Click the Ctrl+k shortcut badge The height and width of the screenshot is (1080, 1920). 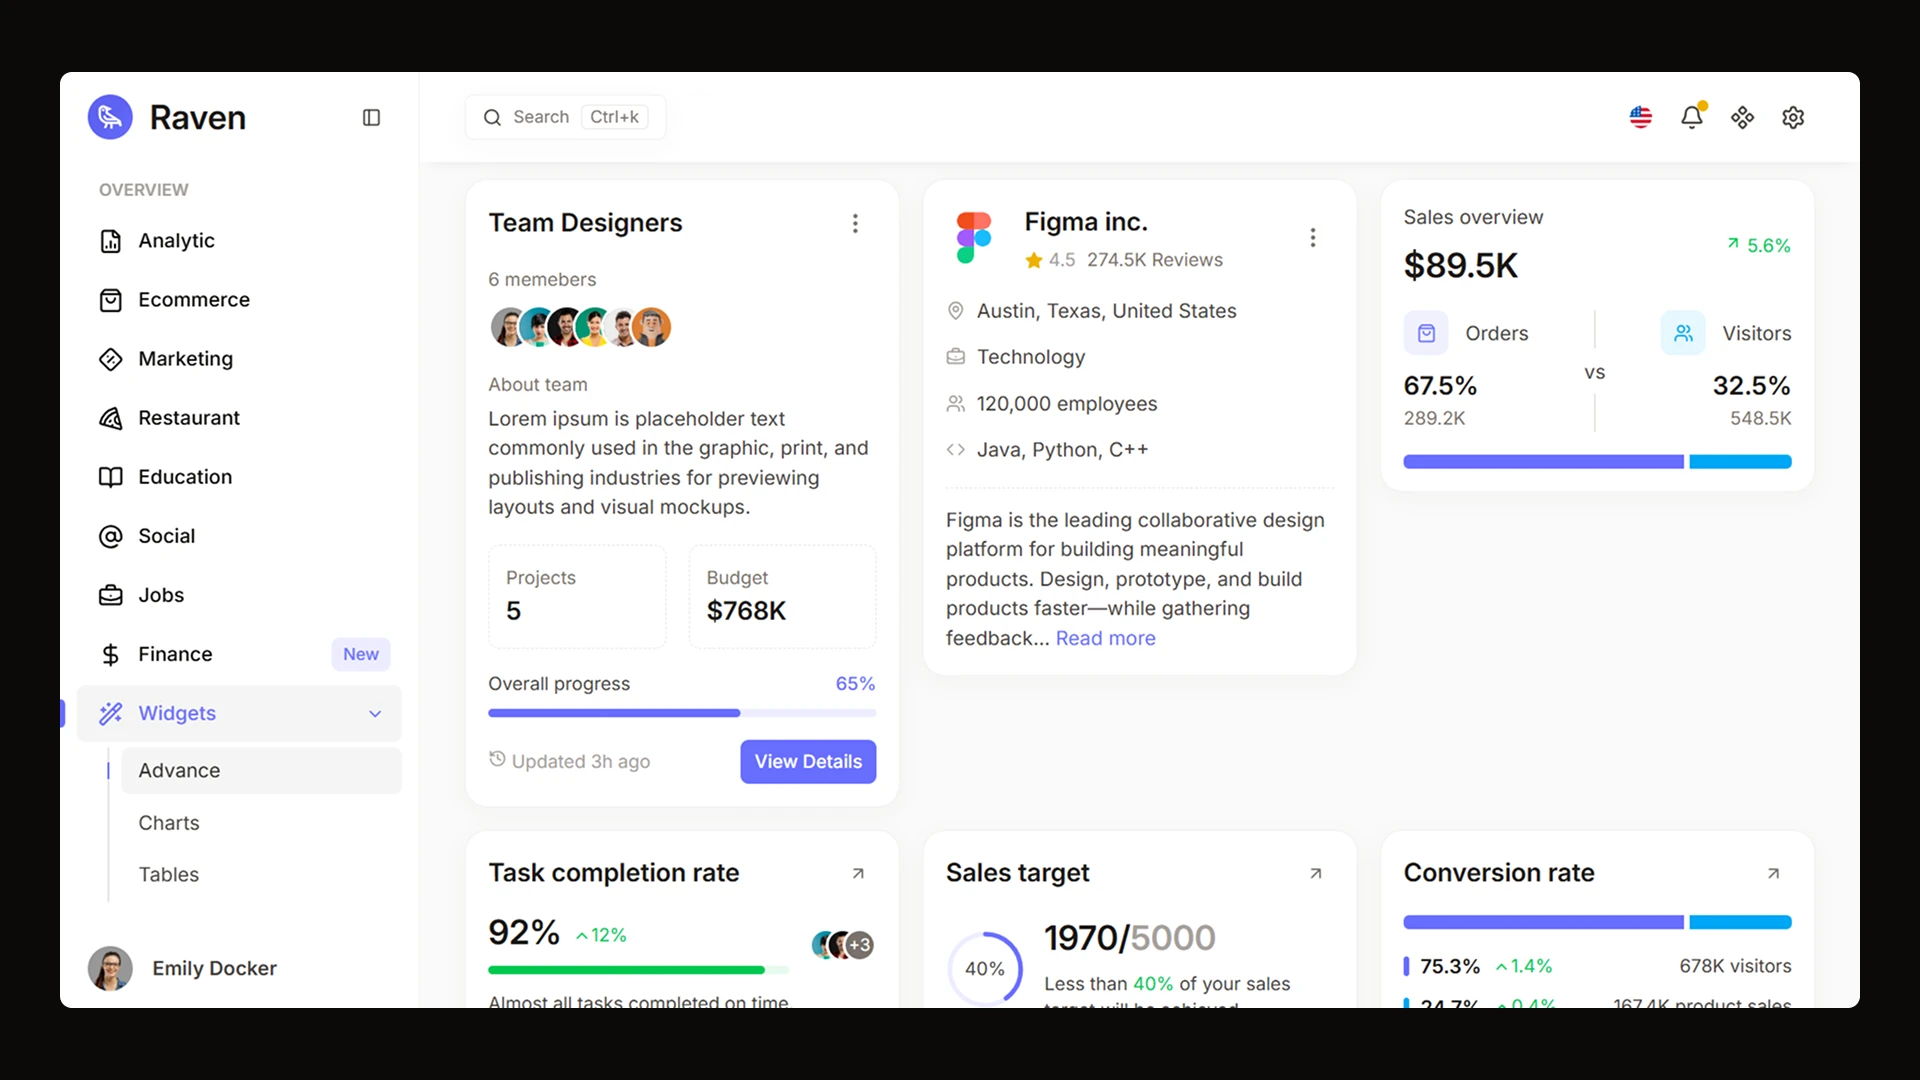(614, 117)
